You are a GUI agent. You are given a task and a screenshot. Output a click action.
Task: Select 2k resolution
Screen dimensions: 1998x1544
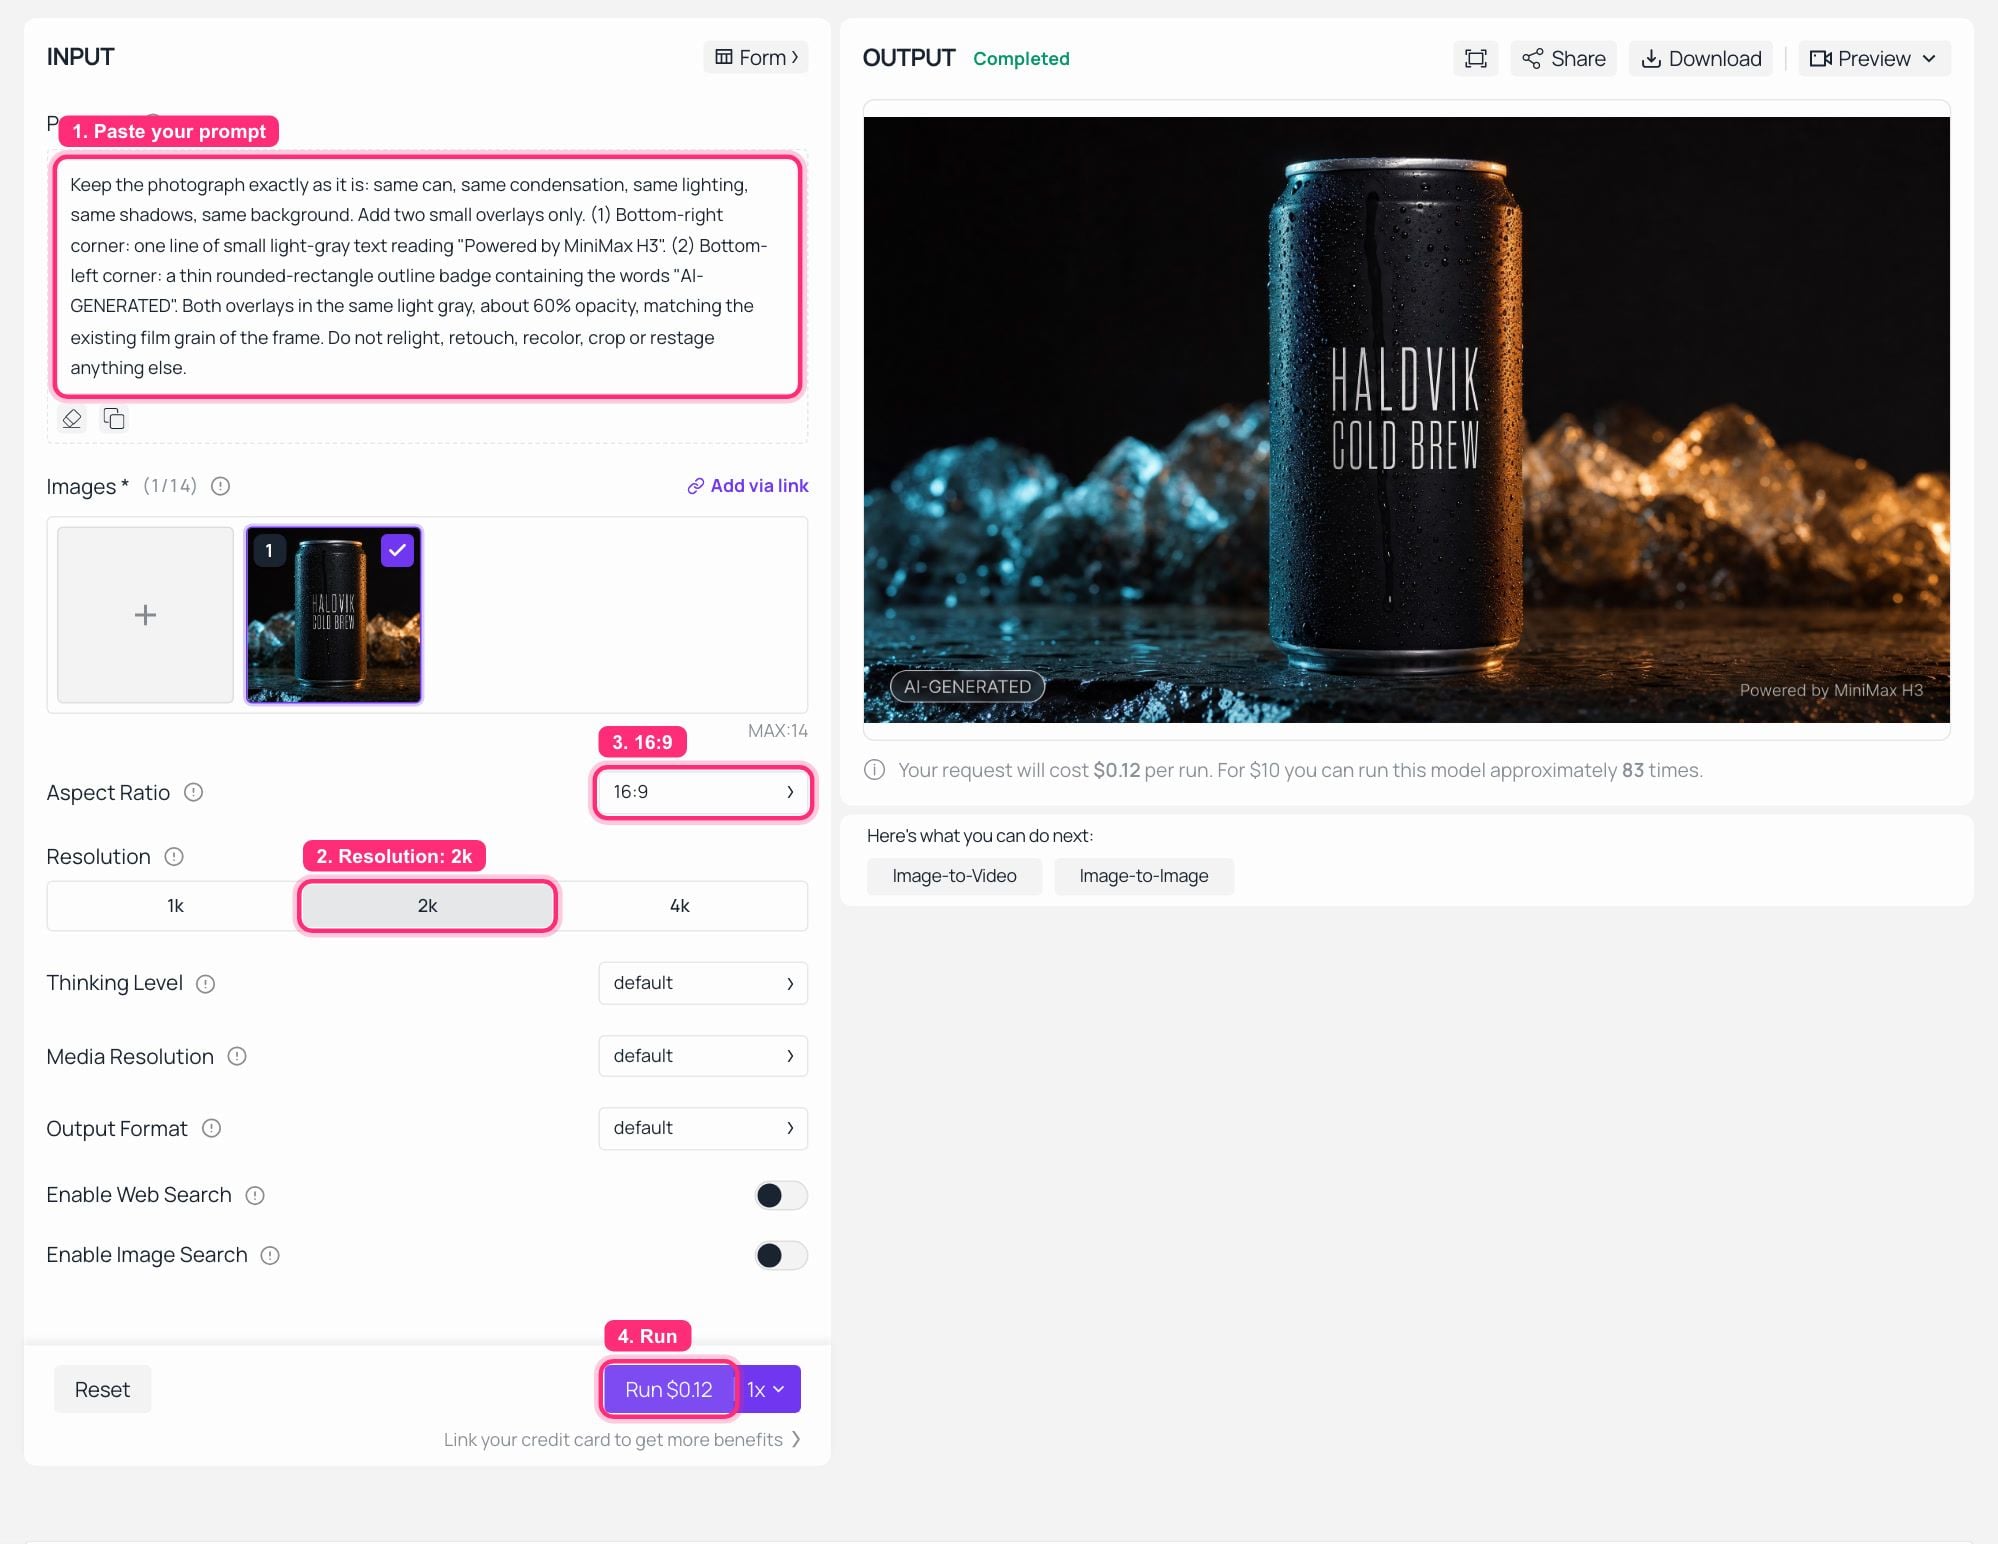point(427,906)
